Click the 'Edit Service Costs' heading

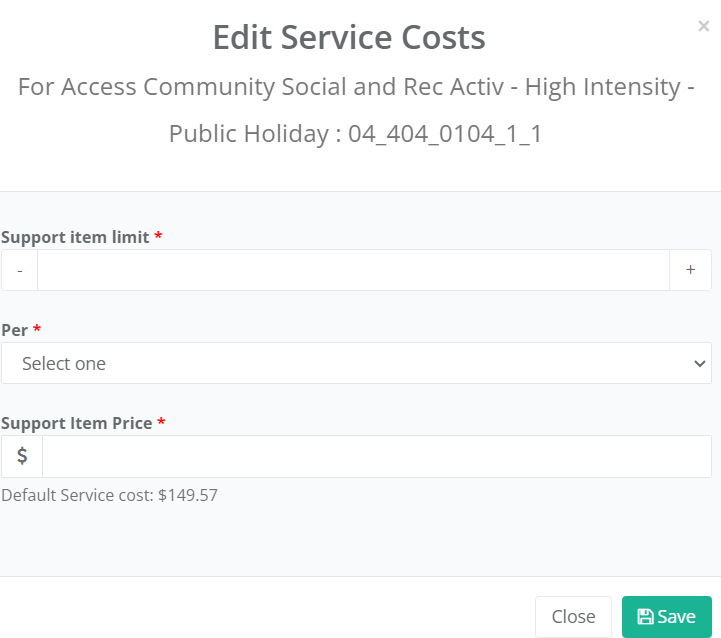point(349,37)
